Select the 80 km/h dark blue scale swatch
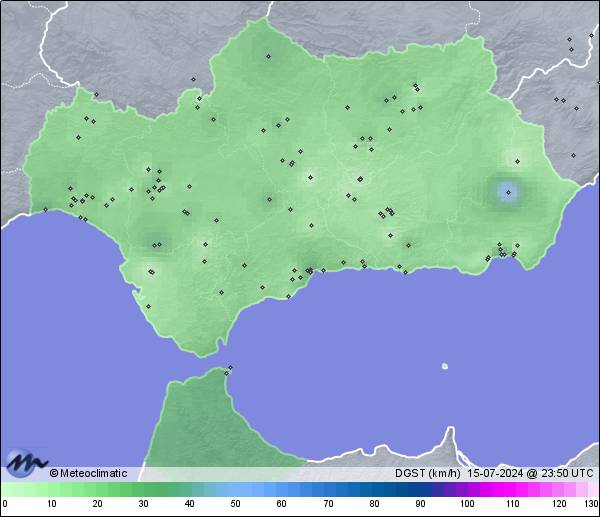This screenshot has height=517, width=600. point(373,489)
